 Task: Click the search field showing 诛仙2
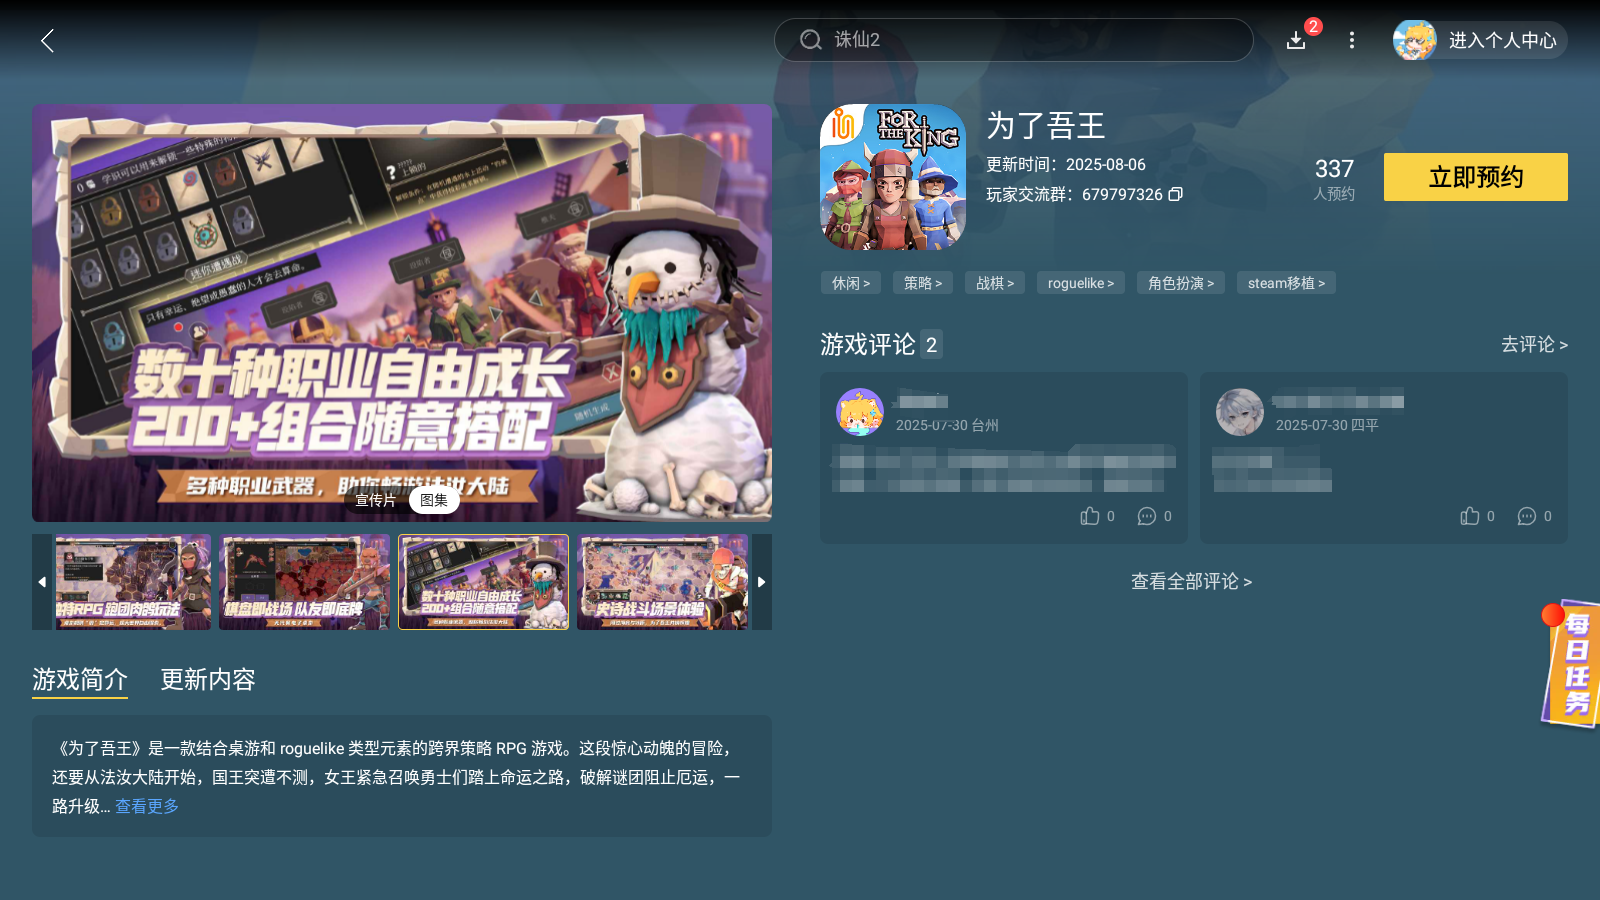pos(1014,40)
